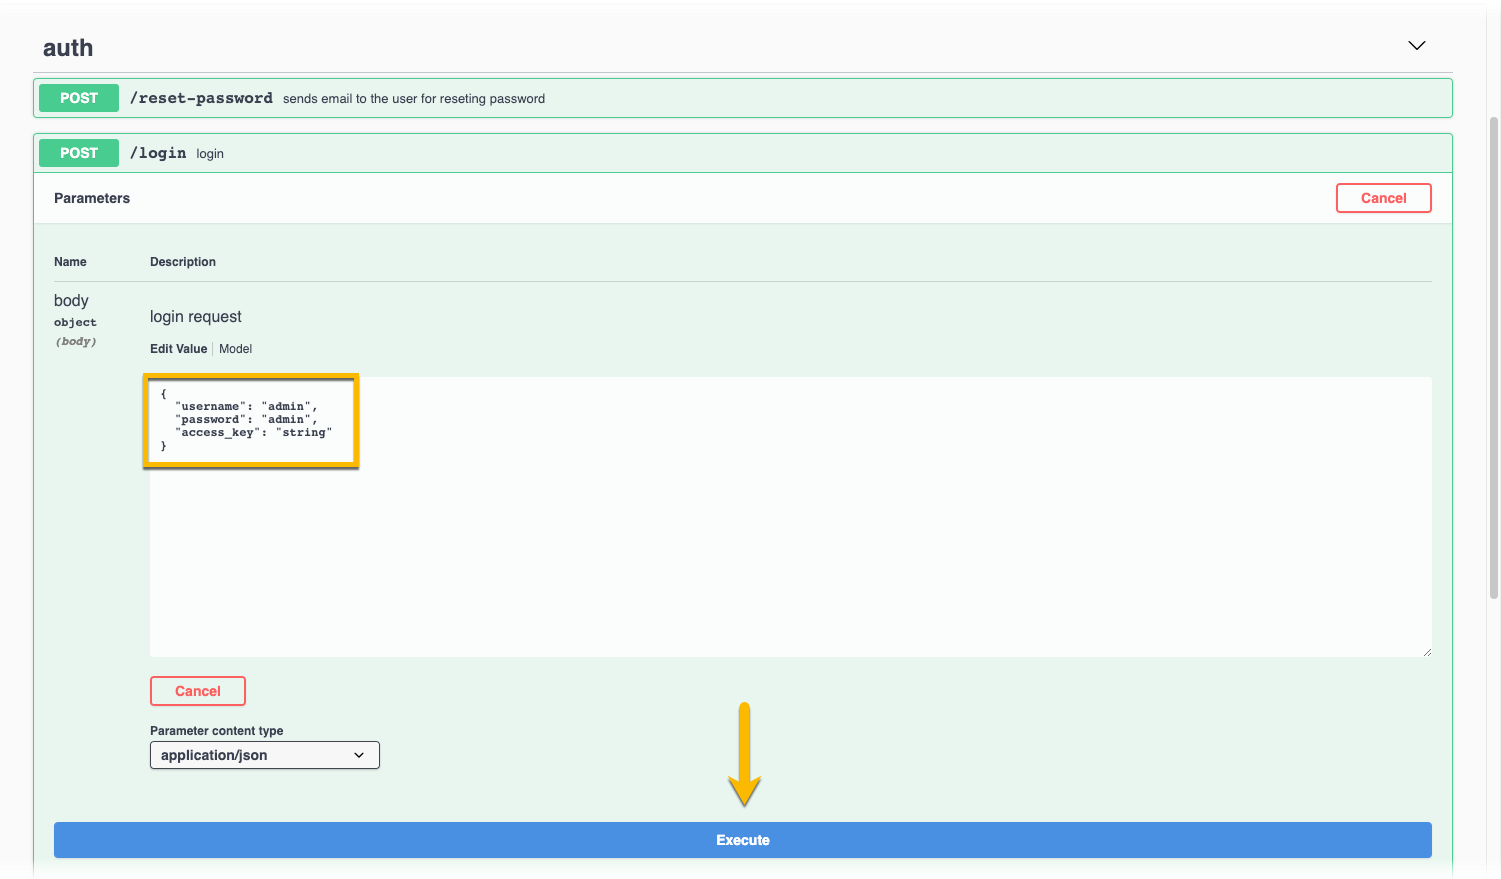Viewport: 1501px width, 879px height.
Task: Select the Edit Value tab
Action: click(178, 349)
